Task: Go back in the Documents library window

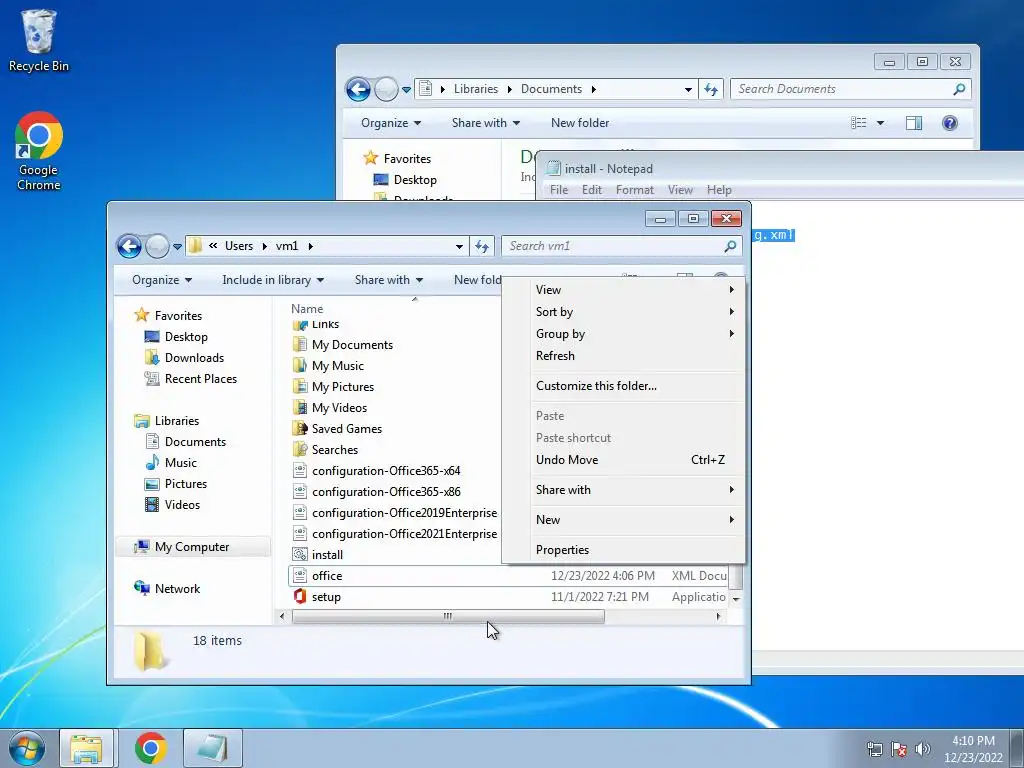Action: pos(358,89)
